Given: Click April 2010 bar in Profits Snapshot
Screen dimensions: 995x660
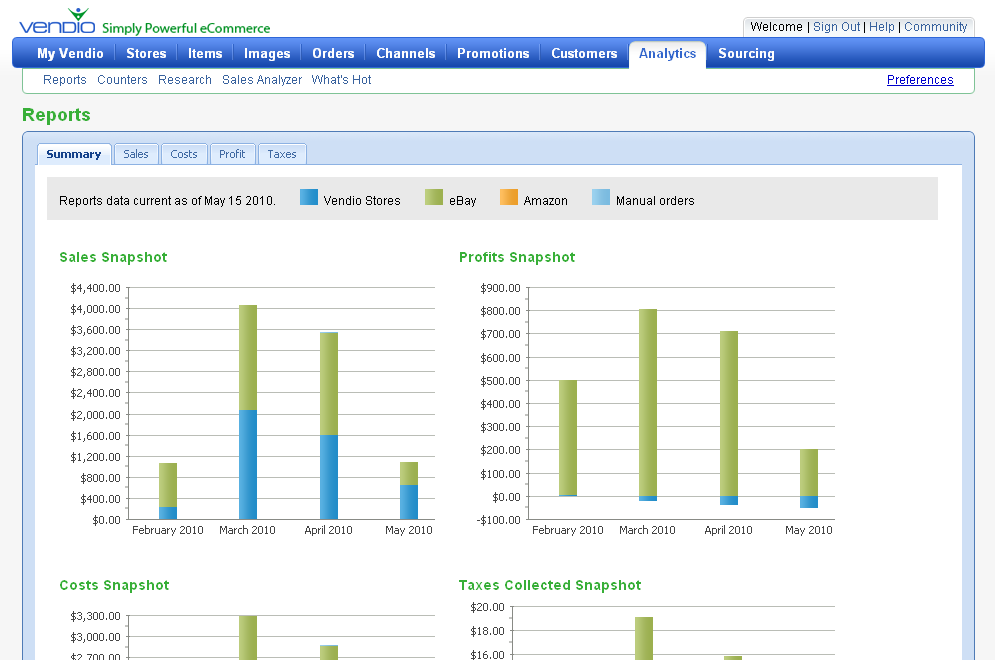Looking at the screenshot, I should click(729, 415).
